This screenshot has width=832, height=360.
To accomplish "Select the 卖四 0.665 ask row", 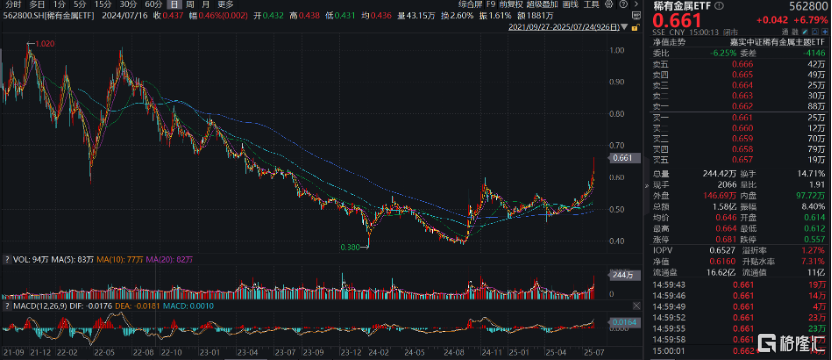I will [x=739, y=75].
